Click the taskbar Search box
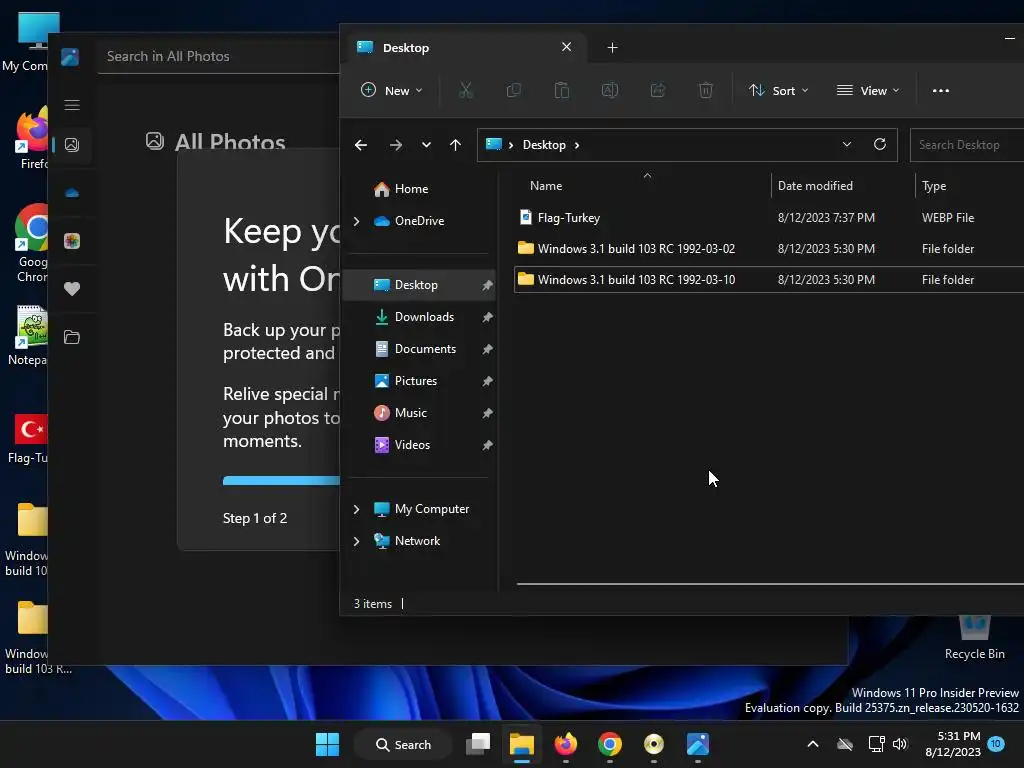The image size is (1024, 768). (403, 744)
